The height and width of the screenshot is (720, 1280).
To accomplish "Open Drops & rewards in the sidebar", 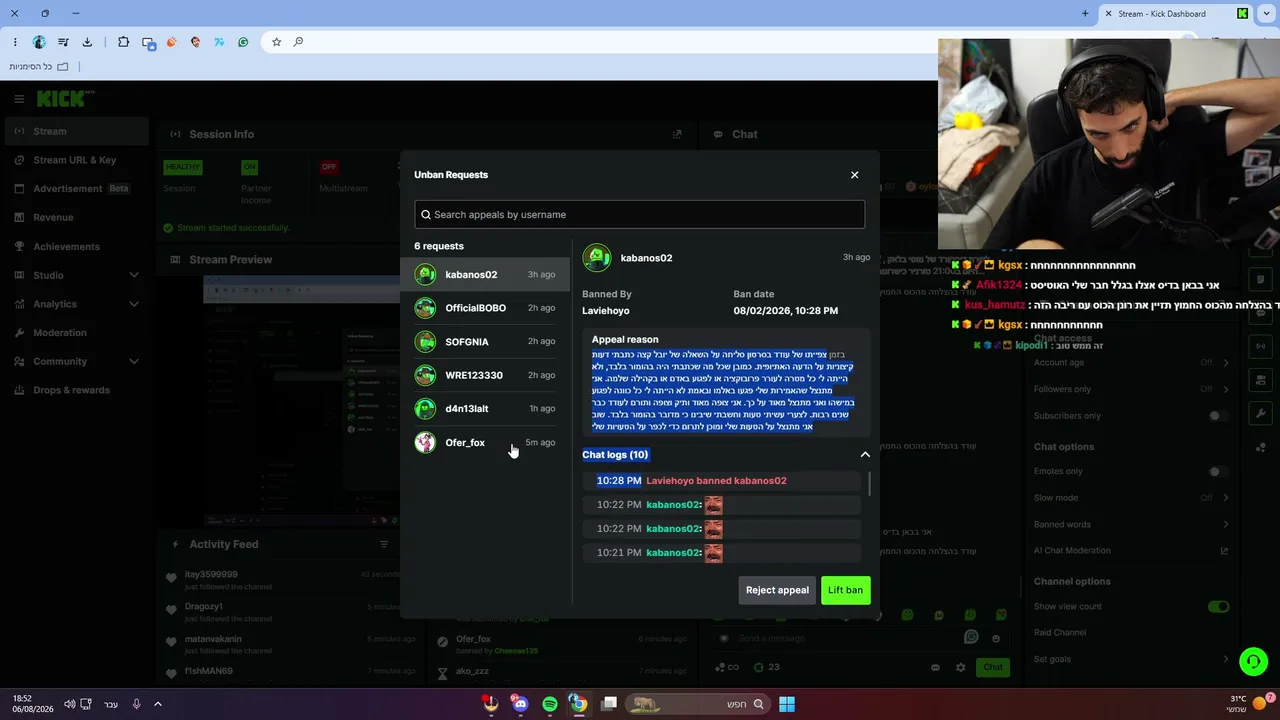I will click(x=76, y=390).
